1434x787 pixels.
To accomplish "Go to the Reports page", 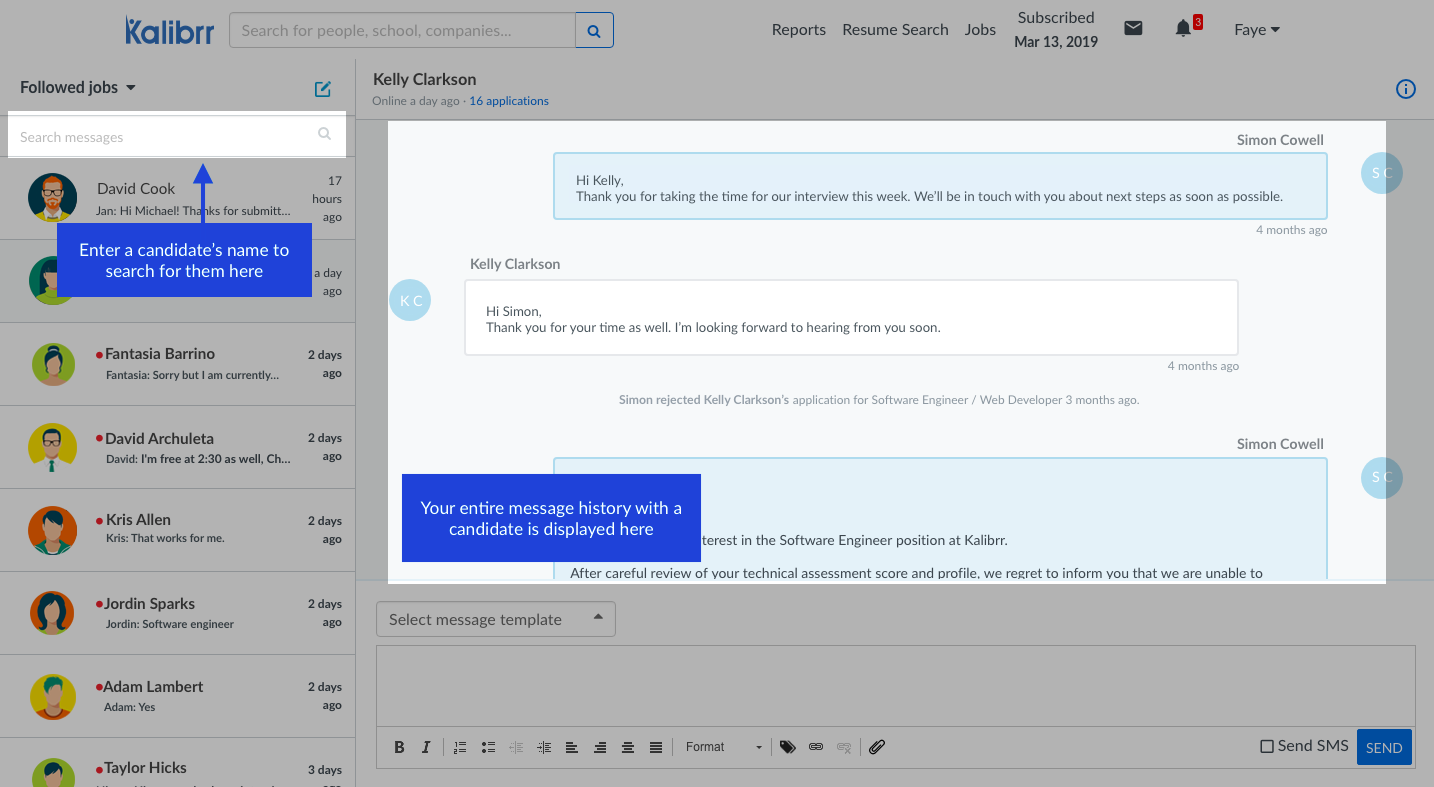I will pos(798,30).
